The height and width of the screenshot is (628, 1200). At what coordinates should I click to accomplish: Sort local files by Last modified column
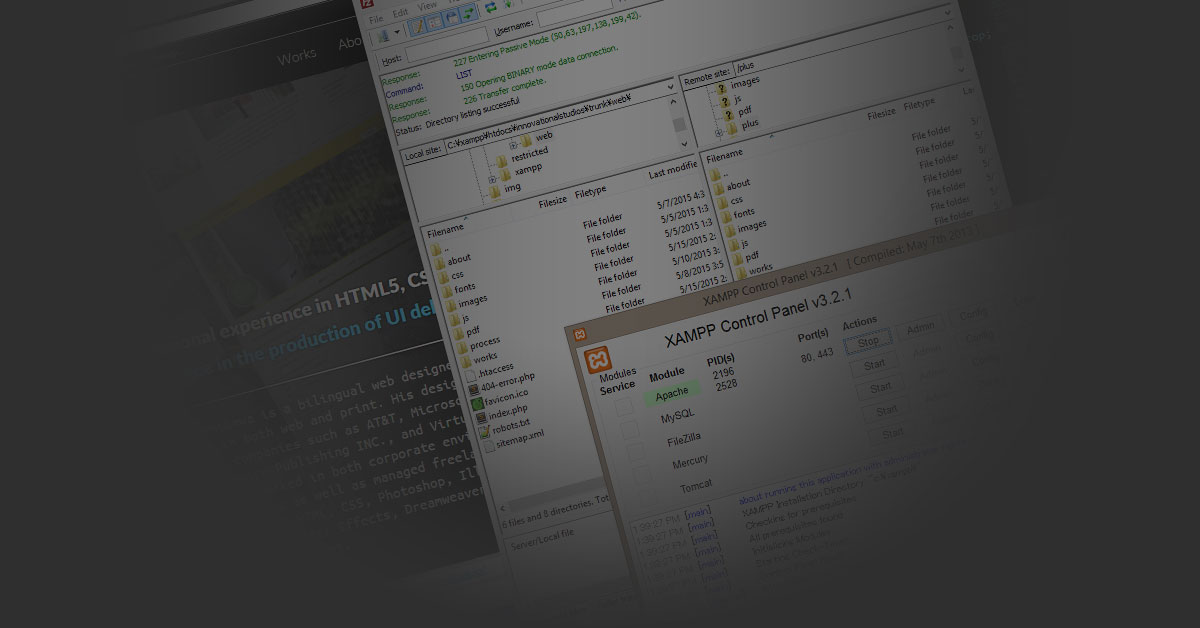tap(672, 170)
